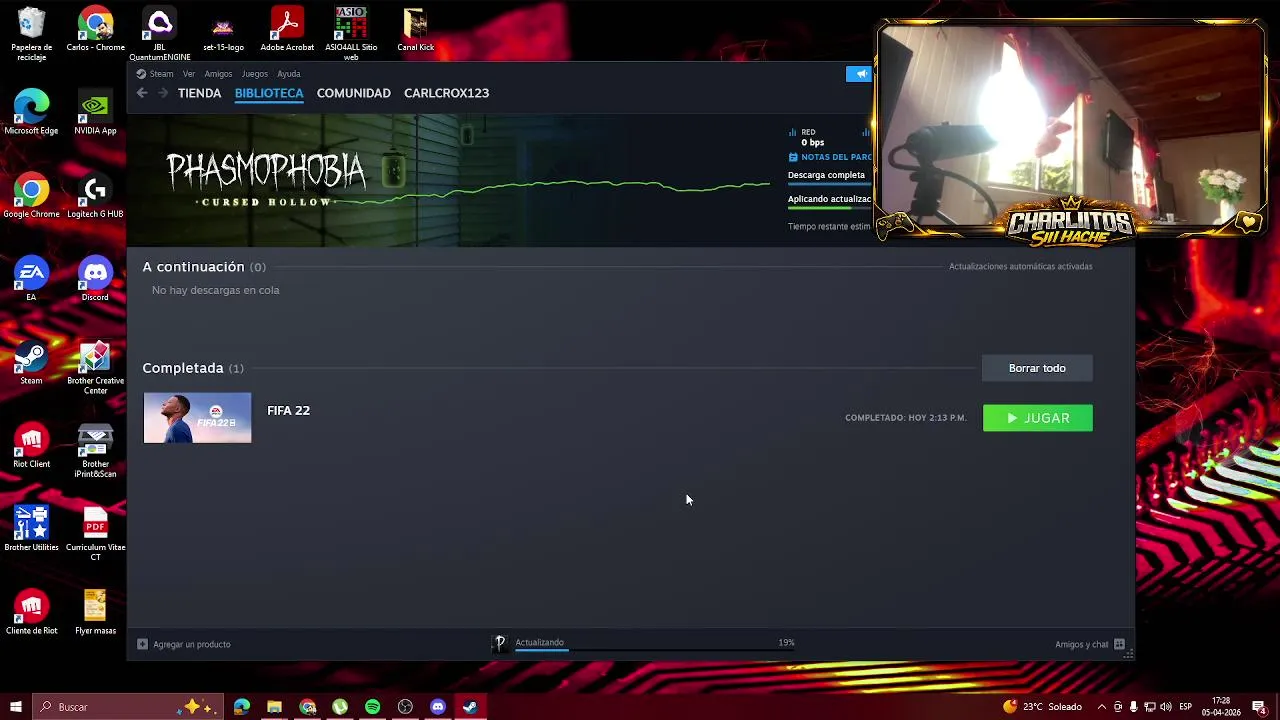Open the Steam menu
Image resolution: width=1280 pixels, height=720 pixels.
click(x=155, y=74)
